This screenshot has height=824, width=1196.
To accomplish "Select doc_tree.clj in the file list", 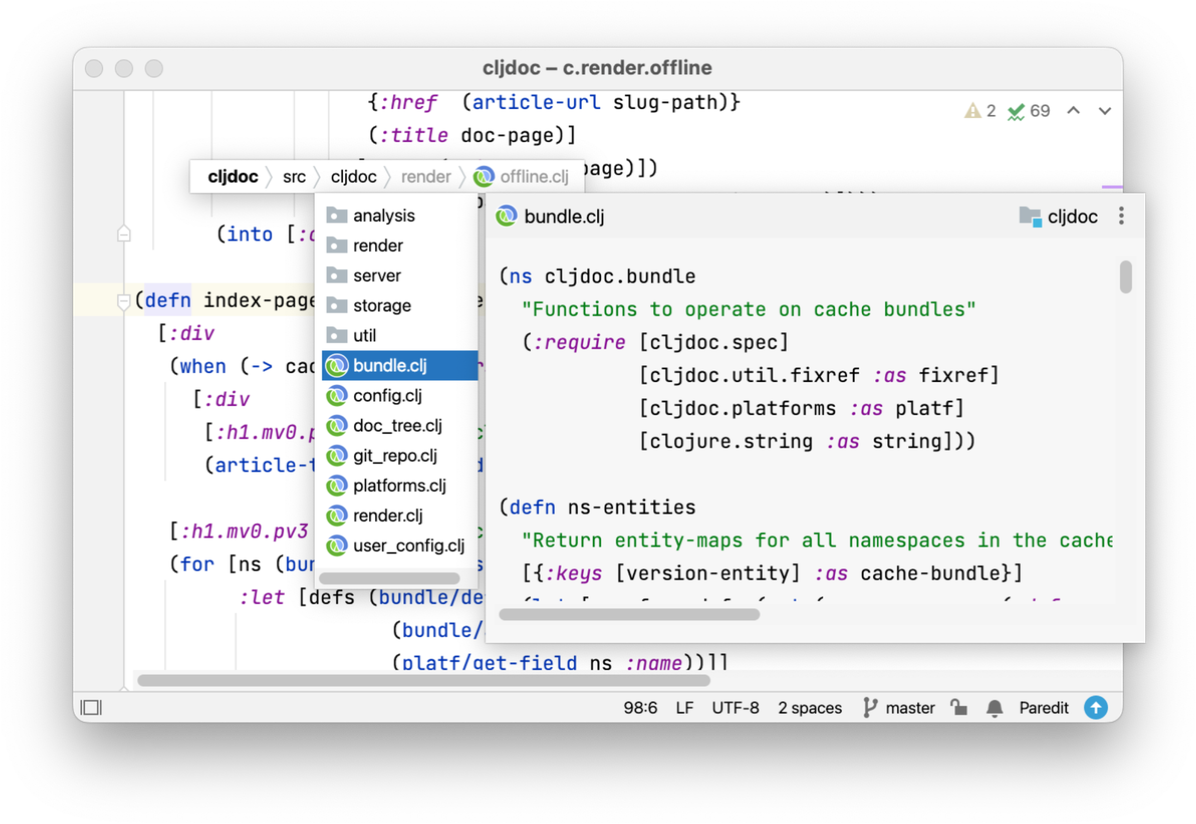I will click(x=400, y=426).
